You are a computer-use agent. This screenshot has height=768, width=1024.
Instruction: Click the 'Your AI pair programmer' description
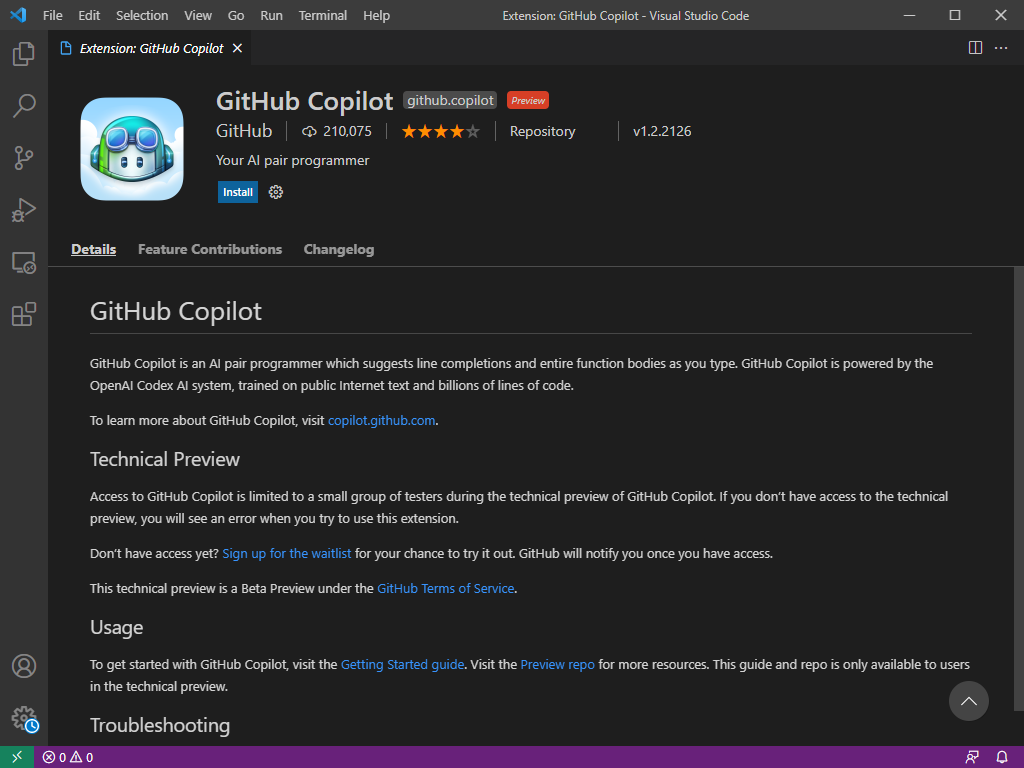293,161
